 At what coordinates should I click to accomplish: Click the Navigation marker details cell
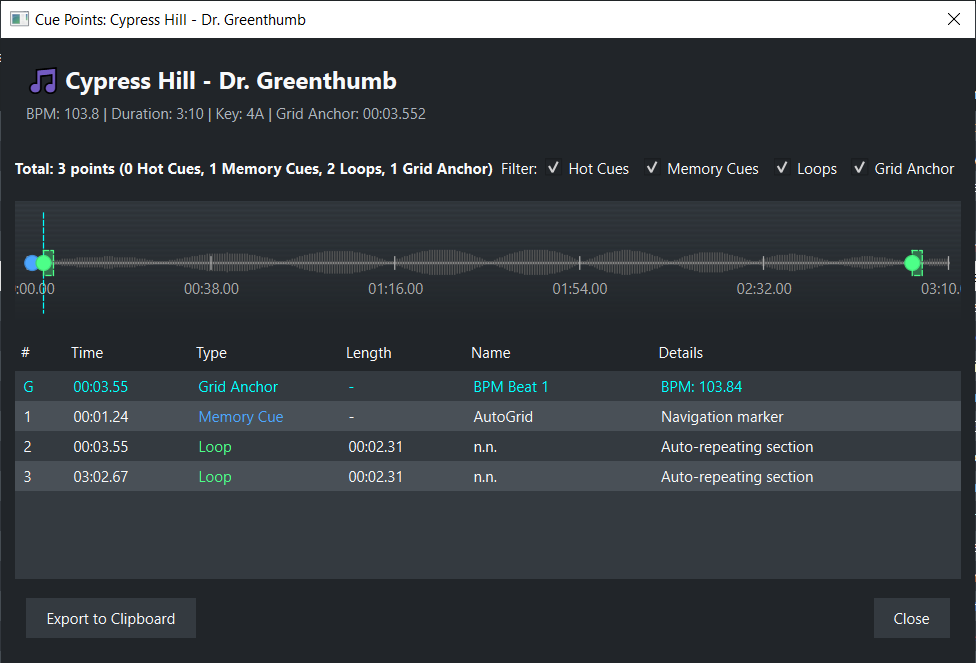[x=722, y=416]
